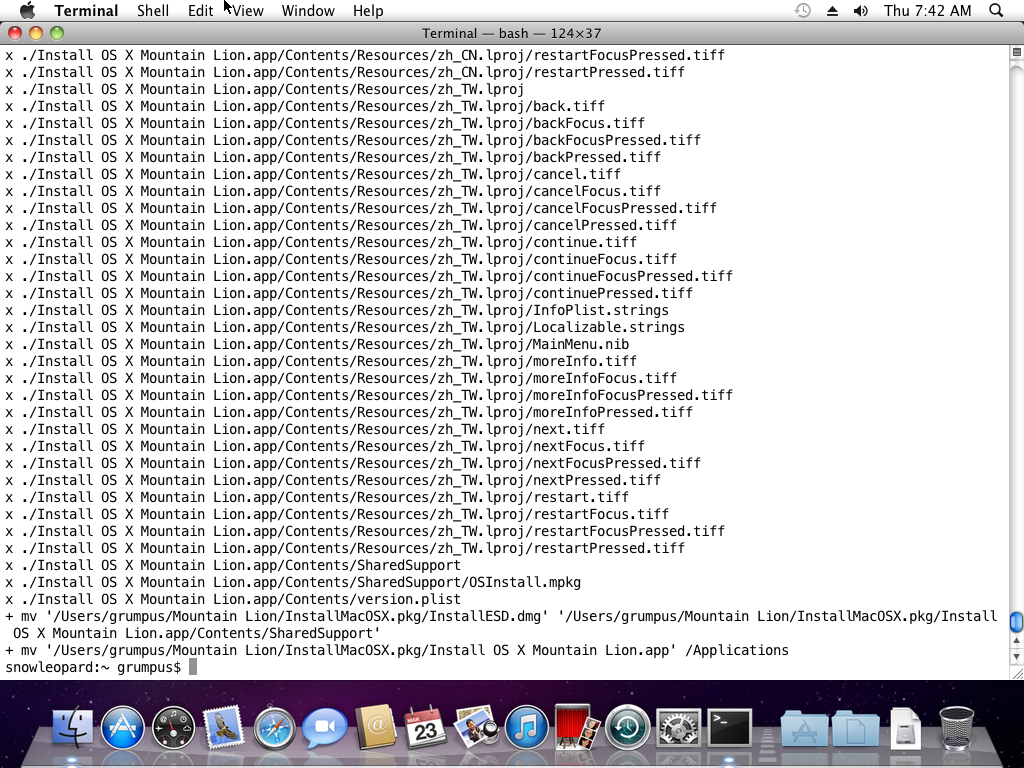Screen dimensions: 1024x768
Task: Click the zh_TW.lproj/continue.tiff line
Action: coord(321,242)
